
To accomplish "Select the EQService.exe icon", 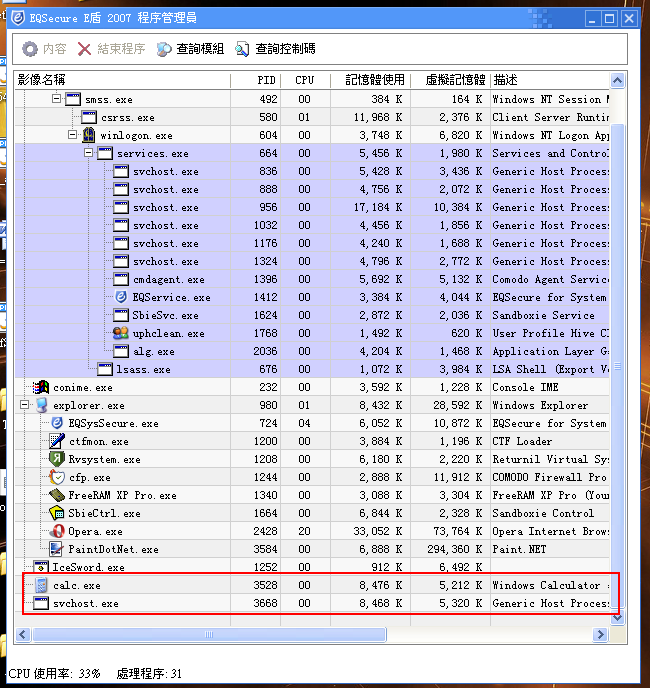I will point(121,297).
